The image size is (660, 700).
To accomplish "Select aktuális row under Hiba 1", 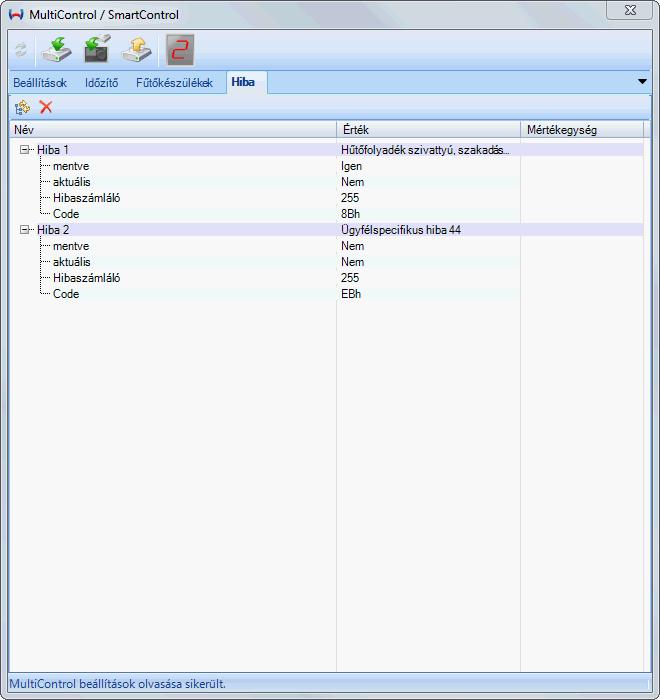I will (326, 182).
